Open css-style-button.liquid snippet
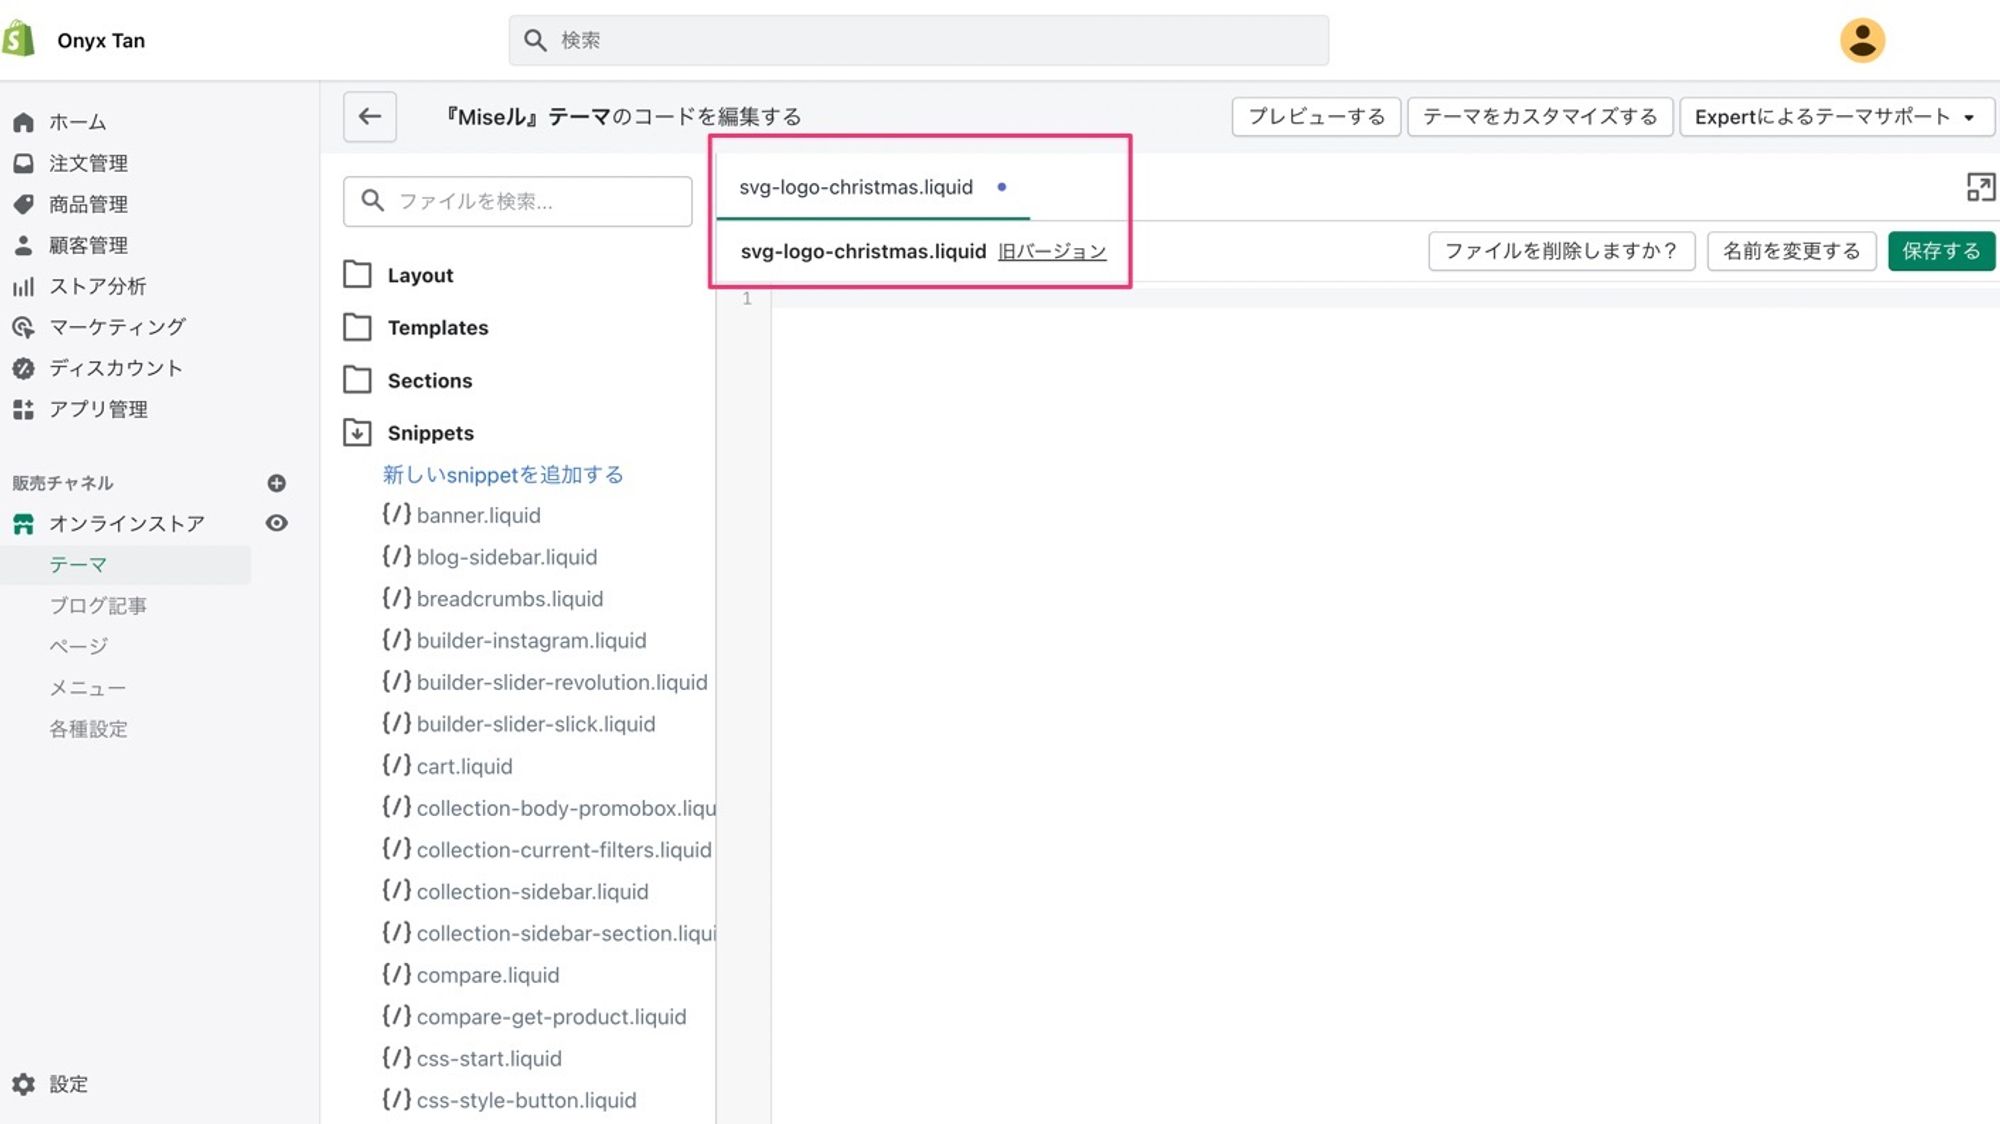The width and height of the screenshot is (2000, 1124). point(509,1100)
